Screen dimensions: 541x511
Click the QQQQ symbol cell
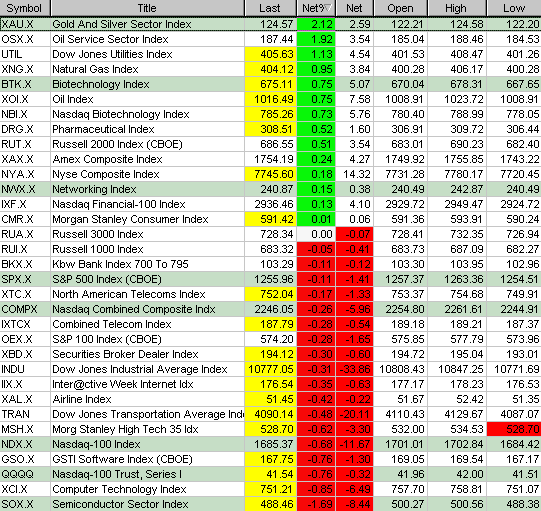click(x=25, y=474)
